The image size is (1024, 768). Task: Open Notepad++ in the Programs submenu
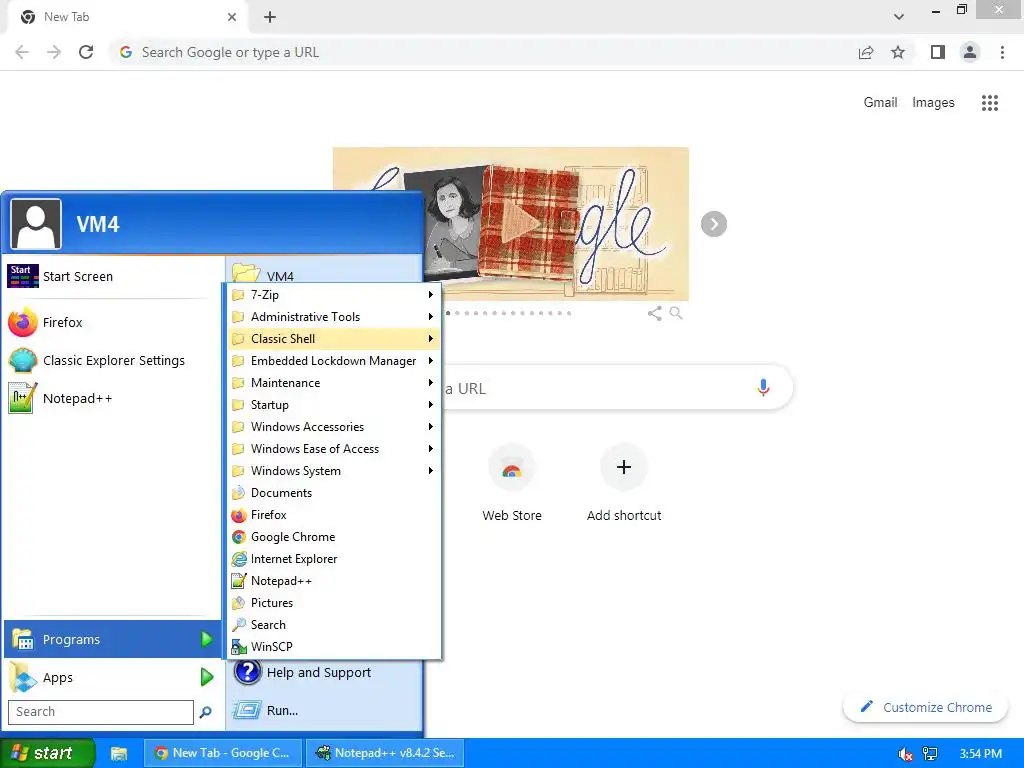tap(334, 581)
